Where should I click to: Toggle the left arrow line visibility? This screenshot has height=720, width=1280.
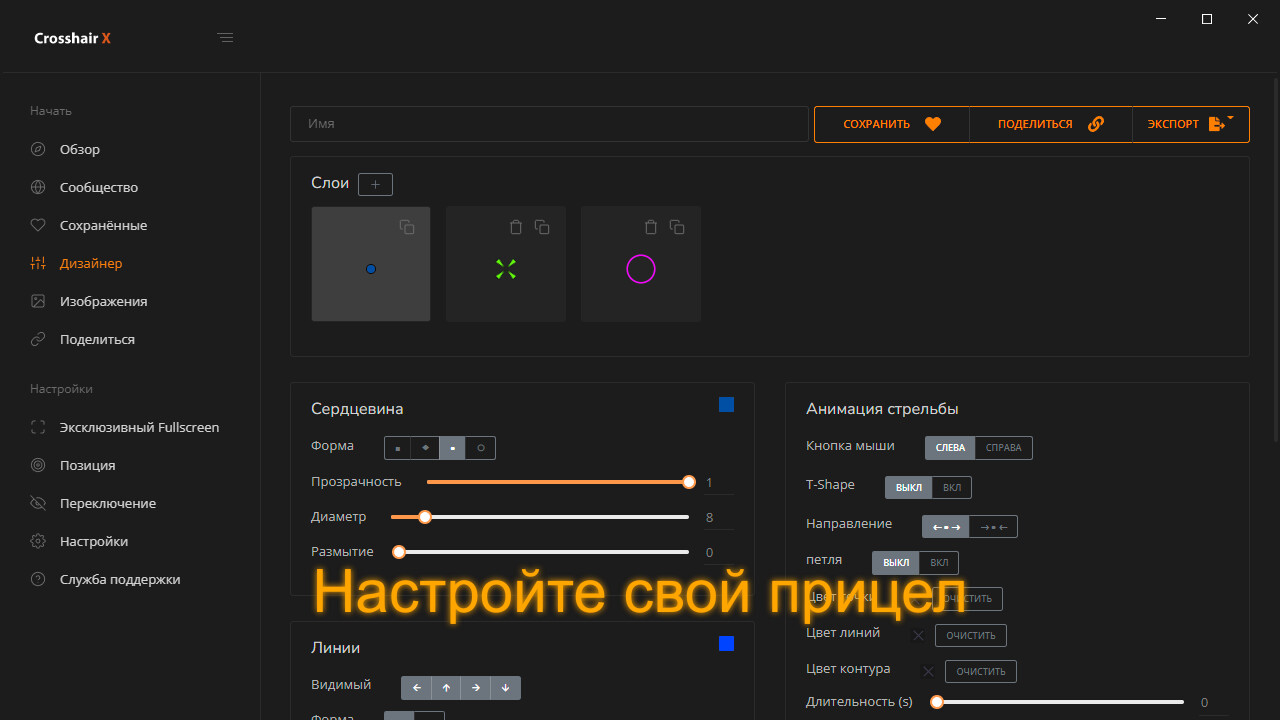pos(416,688)
